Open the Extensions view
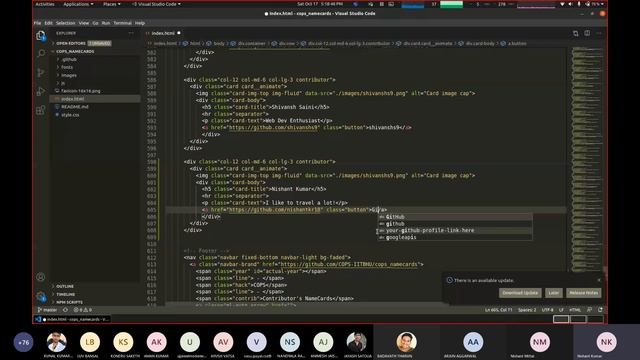Screen dimensions: 640x360 click(x=41, y=110)
